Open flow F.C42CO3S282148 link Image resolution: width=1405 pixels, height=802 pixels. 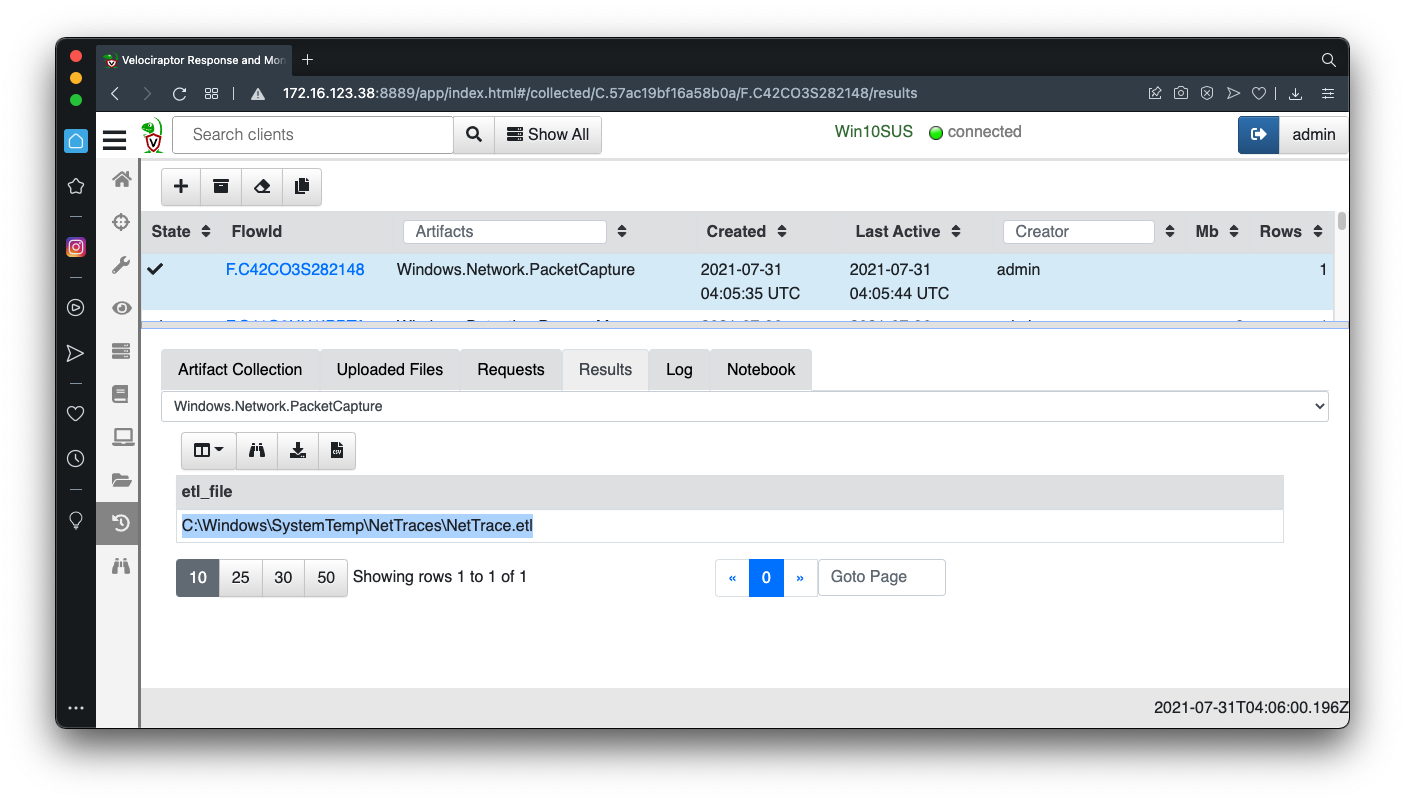click(295, 269)
